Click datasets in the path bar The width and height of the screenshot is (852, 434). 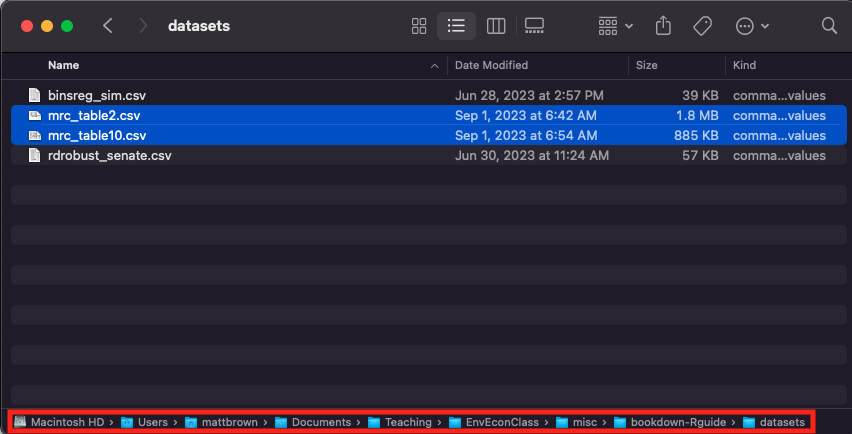coord(774,422)
